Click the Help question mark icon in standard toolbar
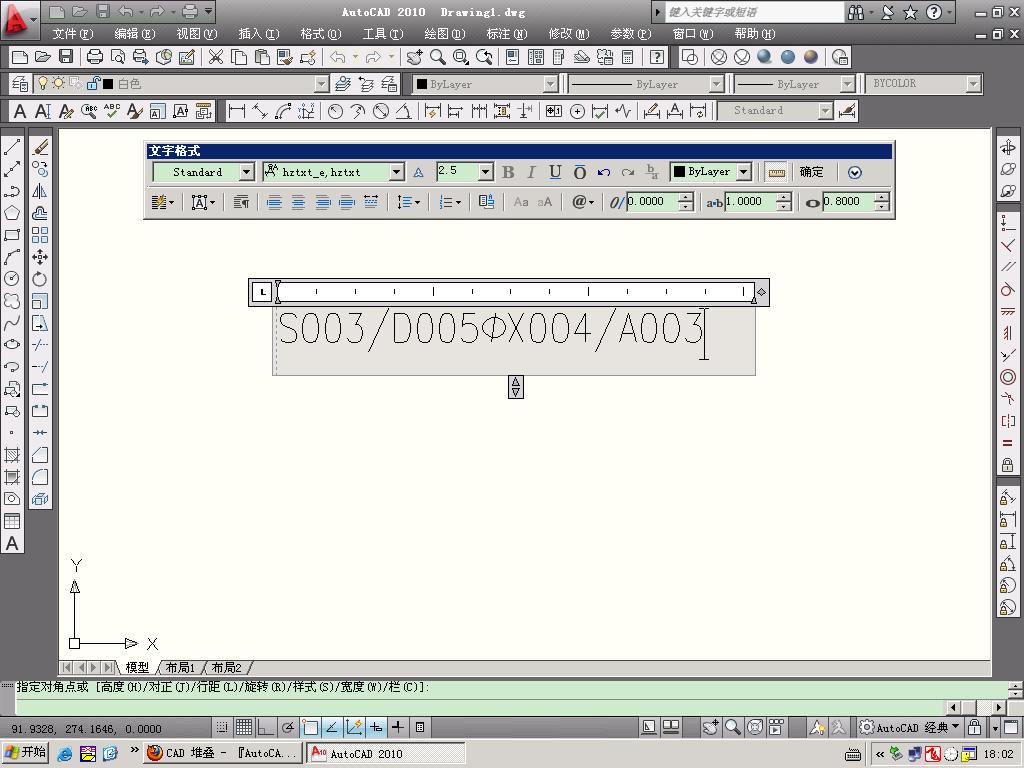The height and width of the screenshot is (768, 1024). click(x=657, y=57)
